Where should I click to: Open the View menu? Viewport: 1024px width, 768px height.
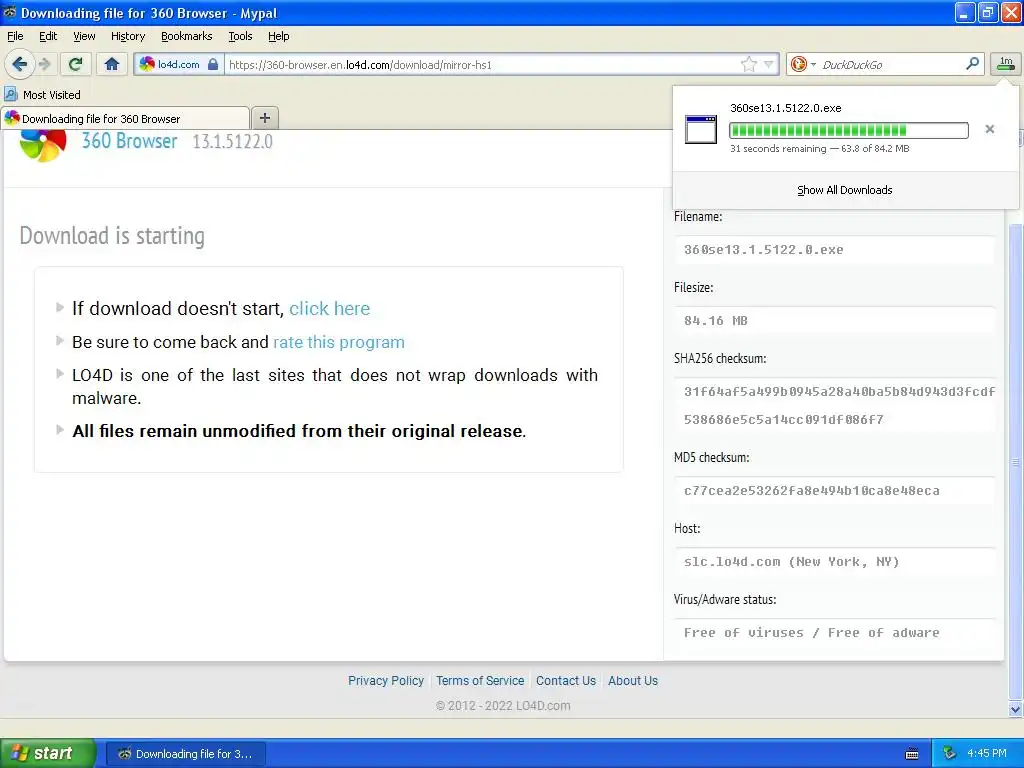84,36
